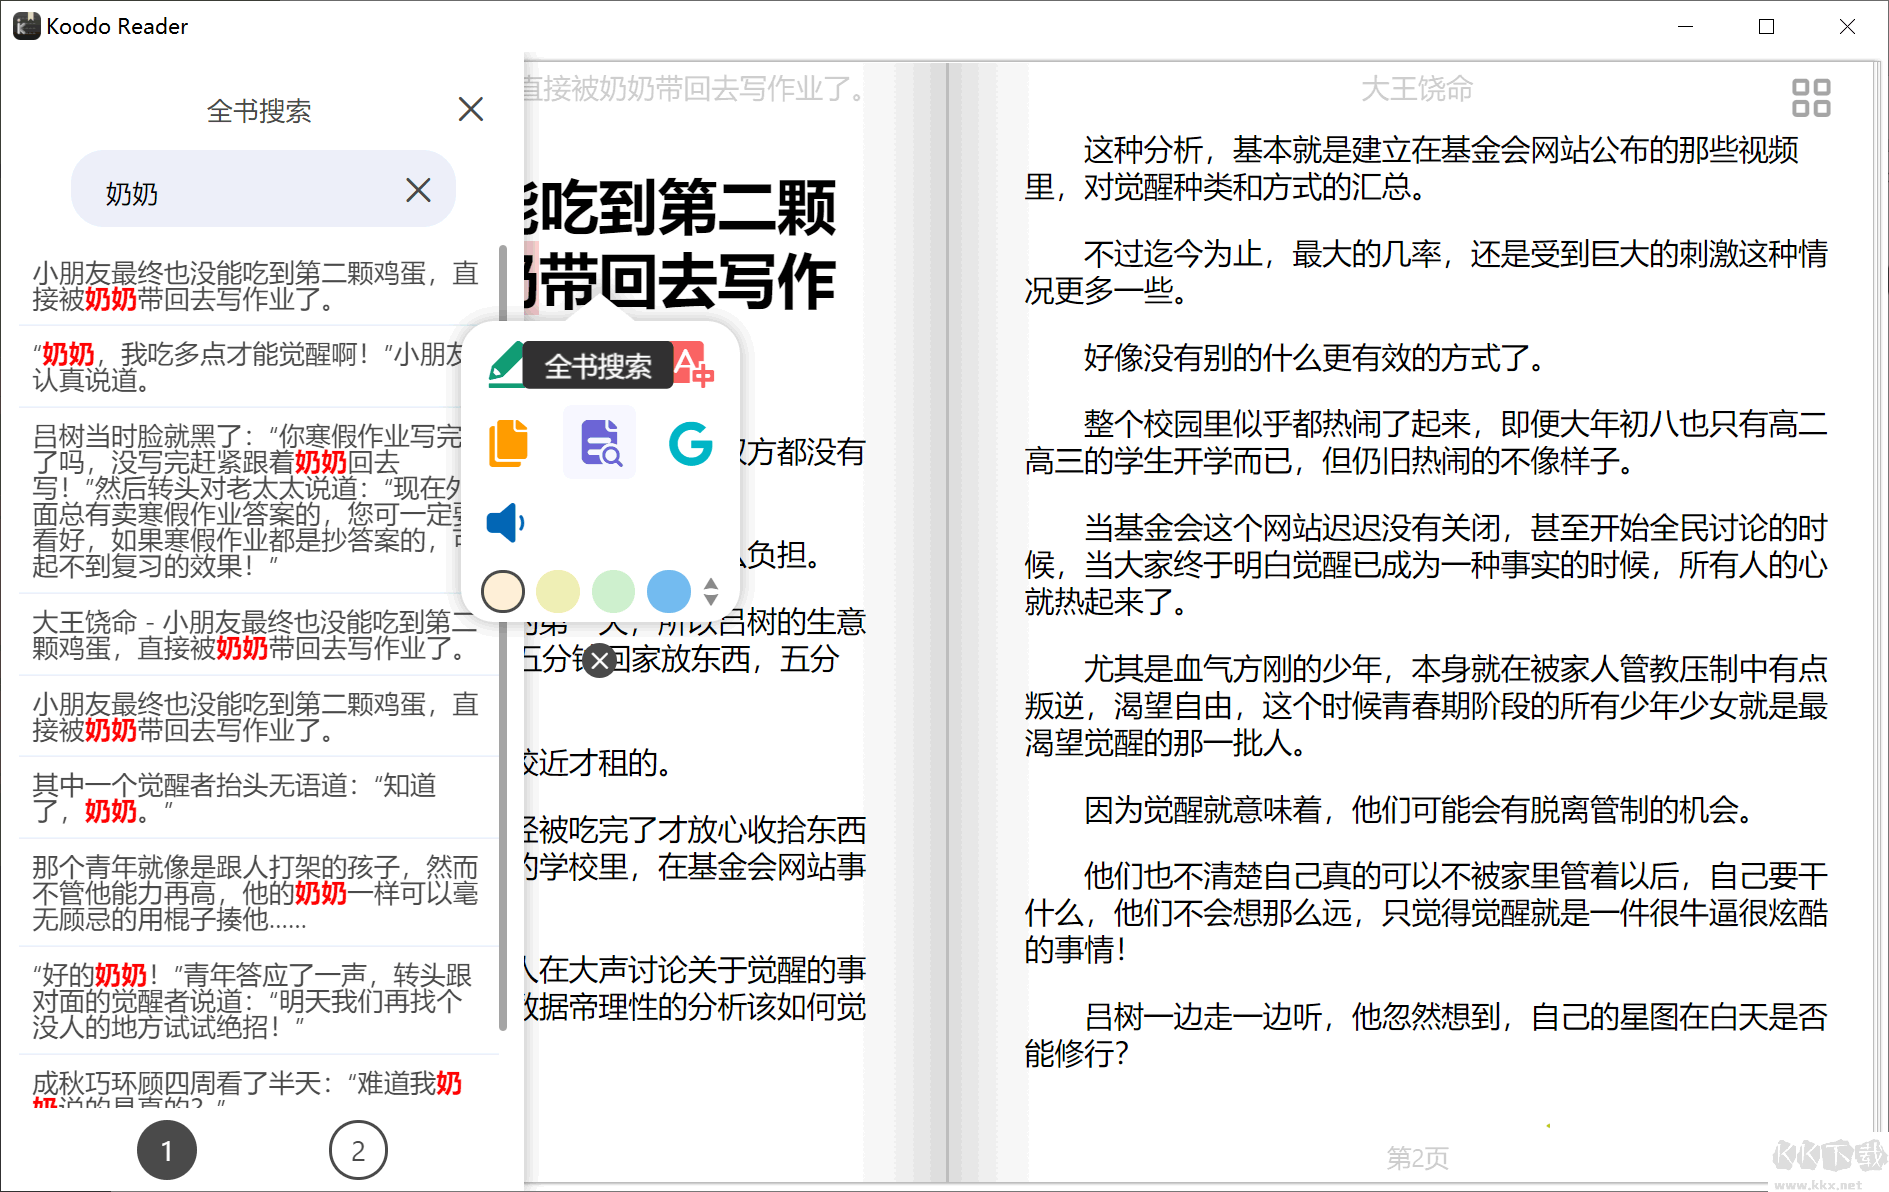Read the selected text aloud
This screenshot has width=1889, height=1192.
coord(505,521)
